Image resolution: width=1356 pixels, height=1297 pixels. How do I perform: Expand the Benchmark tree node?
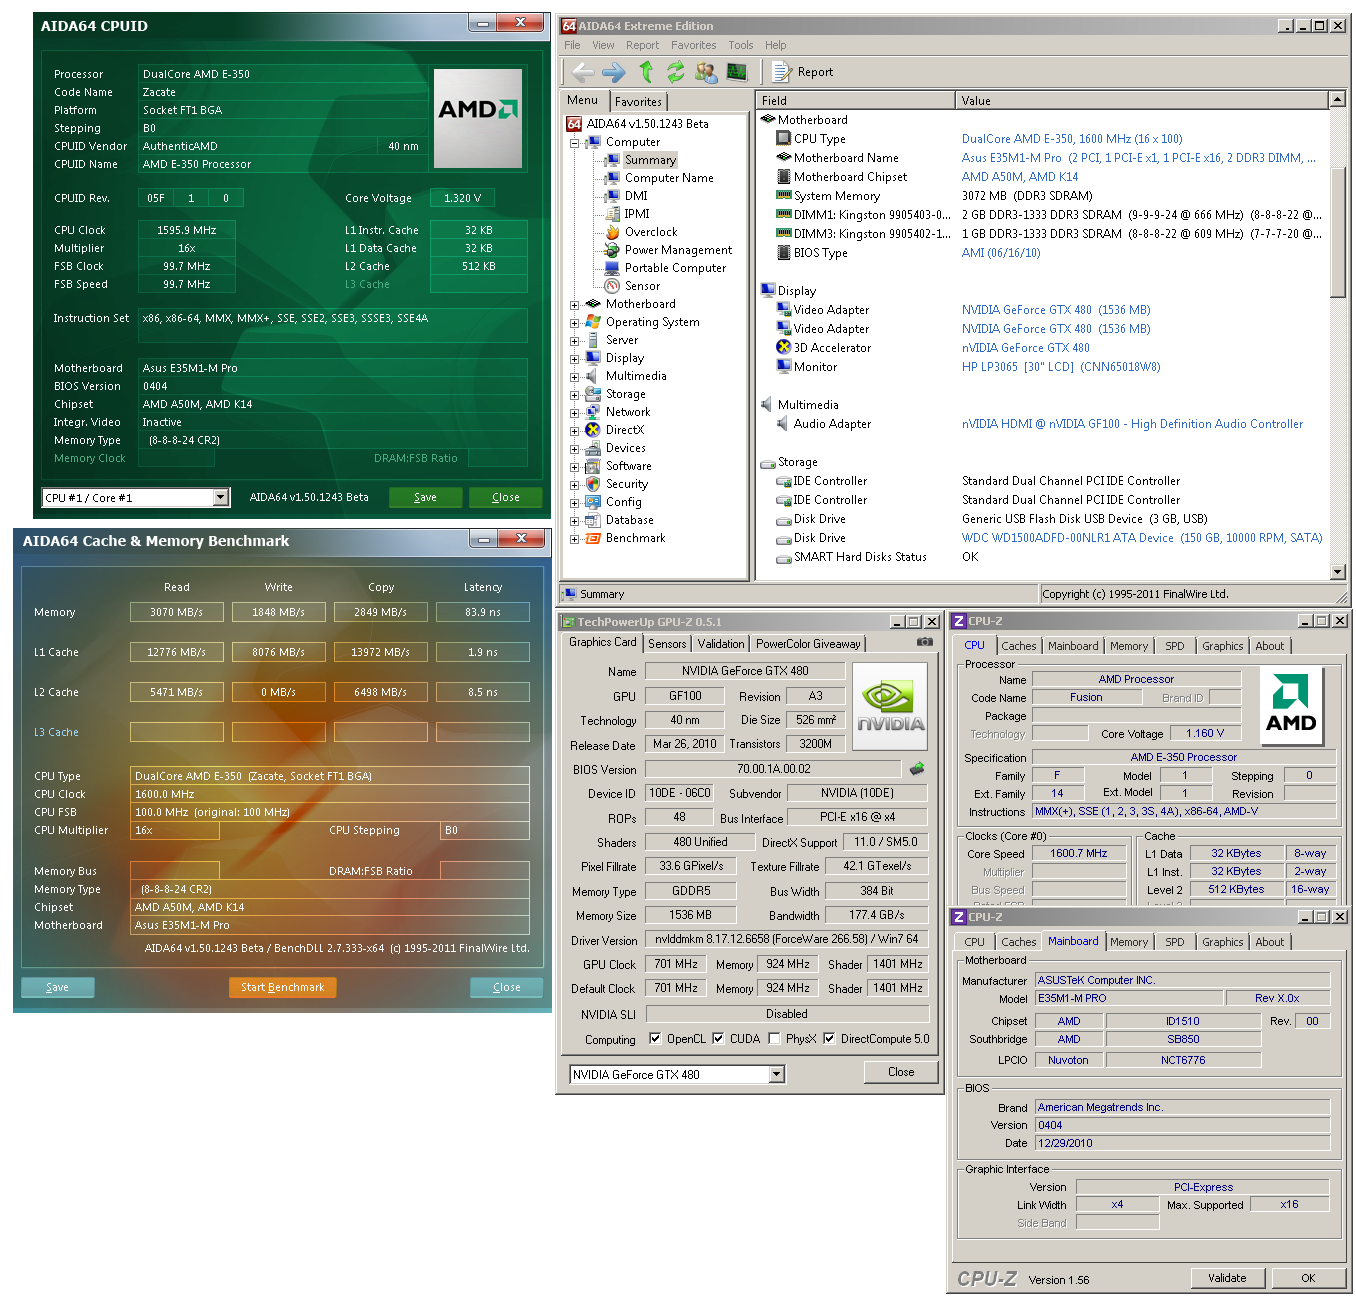[x=575, y=539]
